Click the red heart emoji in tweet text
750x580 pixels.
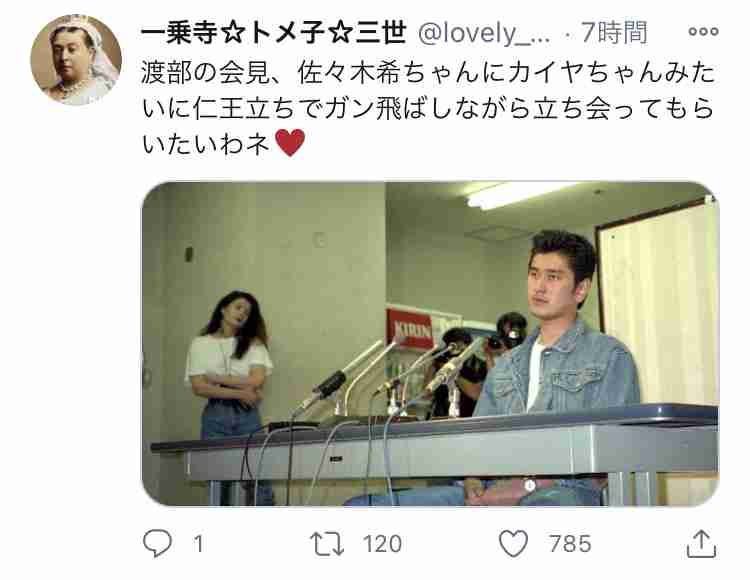pos(290,142)
